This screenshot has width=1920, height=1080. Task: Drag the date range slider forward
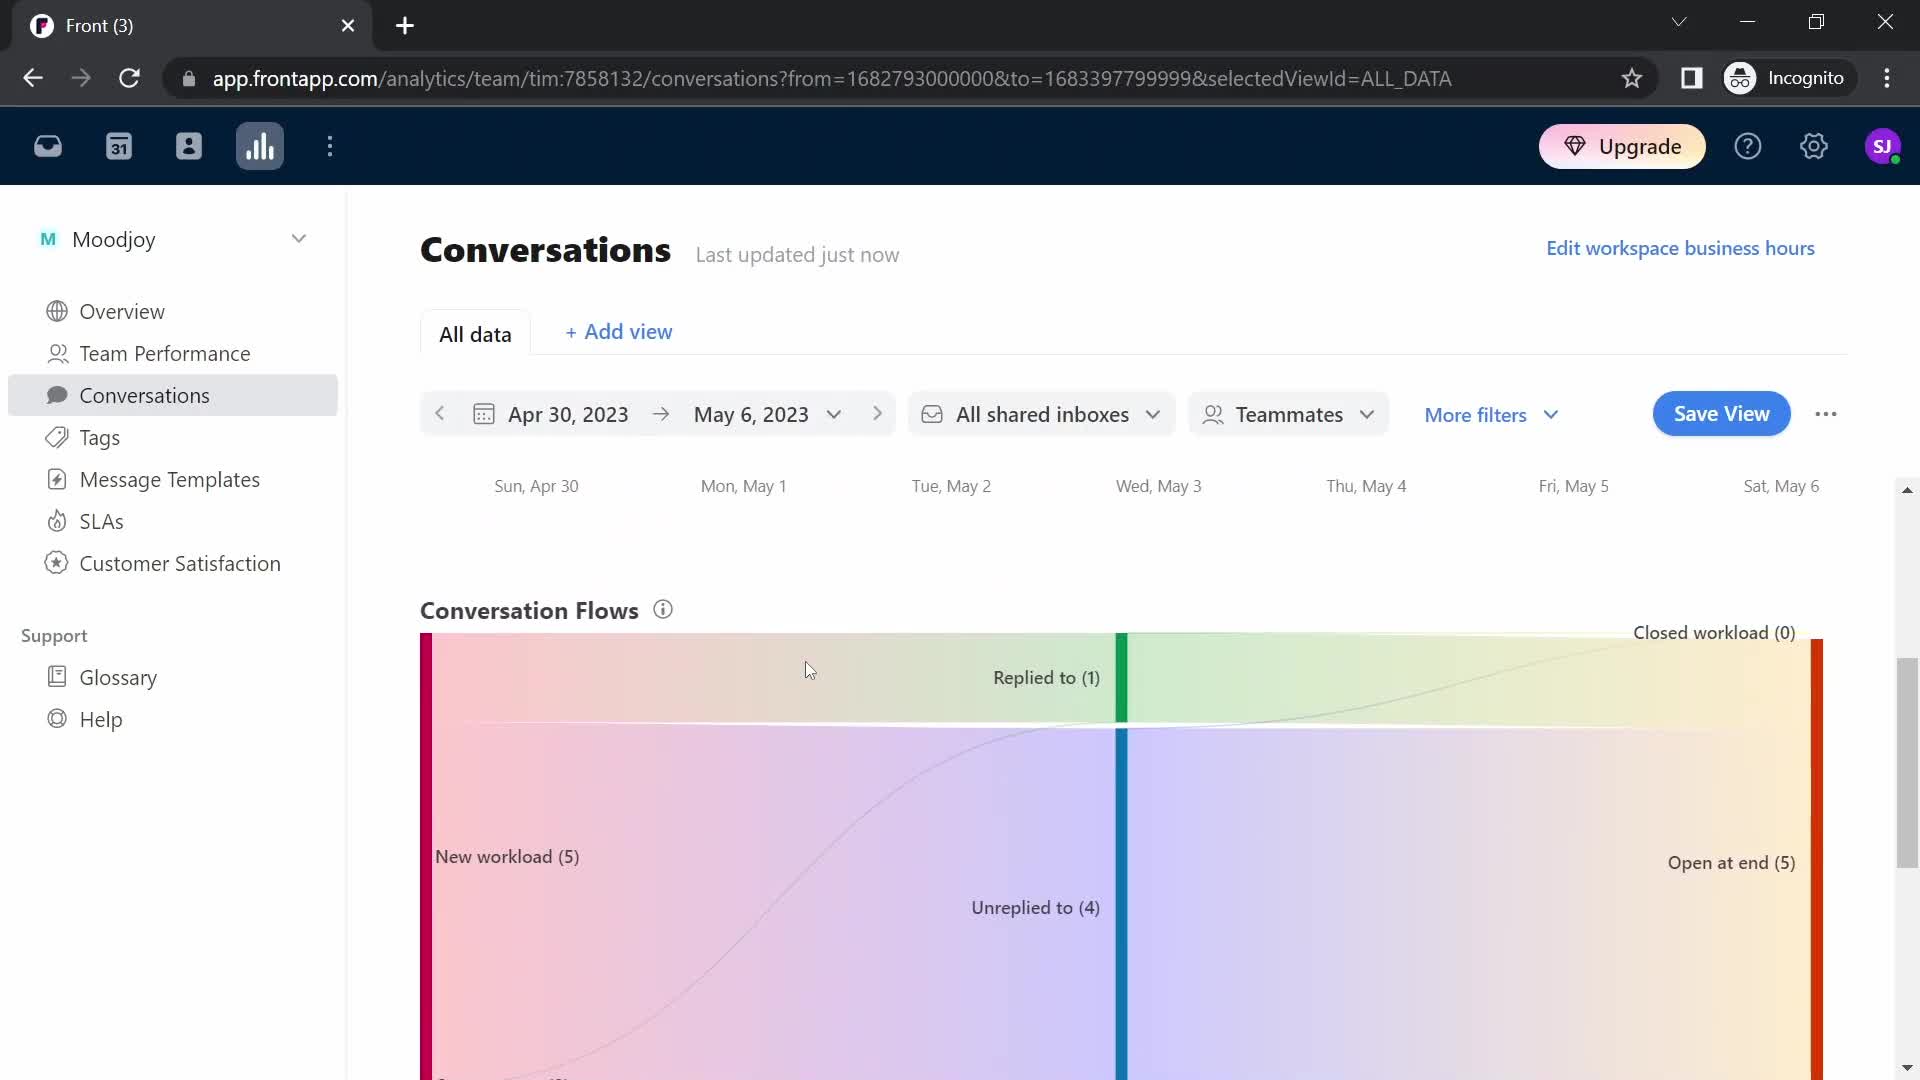coord(877,413)
